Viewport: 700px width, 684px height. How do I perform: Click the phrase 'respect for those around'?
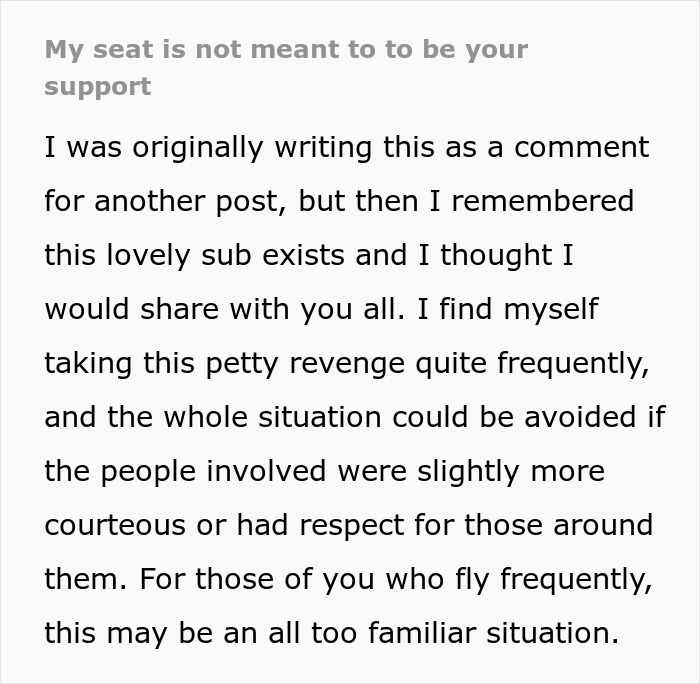click(476, 526)
